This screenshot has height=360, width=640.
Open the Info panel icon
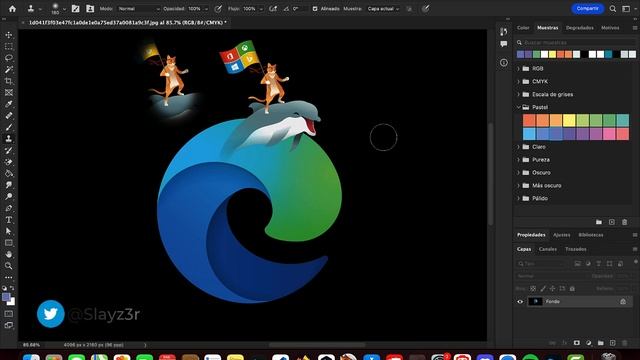[x=504, y=62]
